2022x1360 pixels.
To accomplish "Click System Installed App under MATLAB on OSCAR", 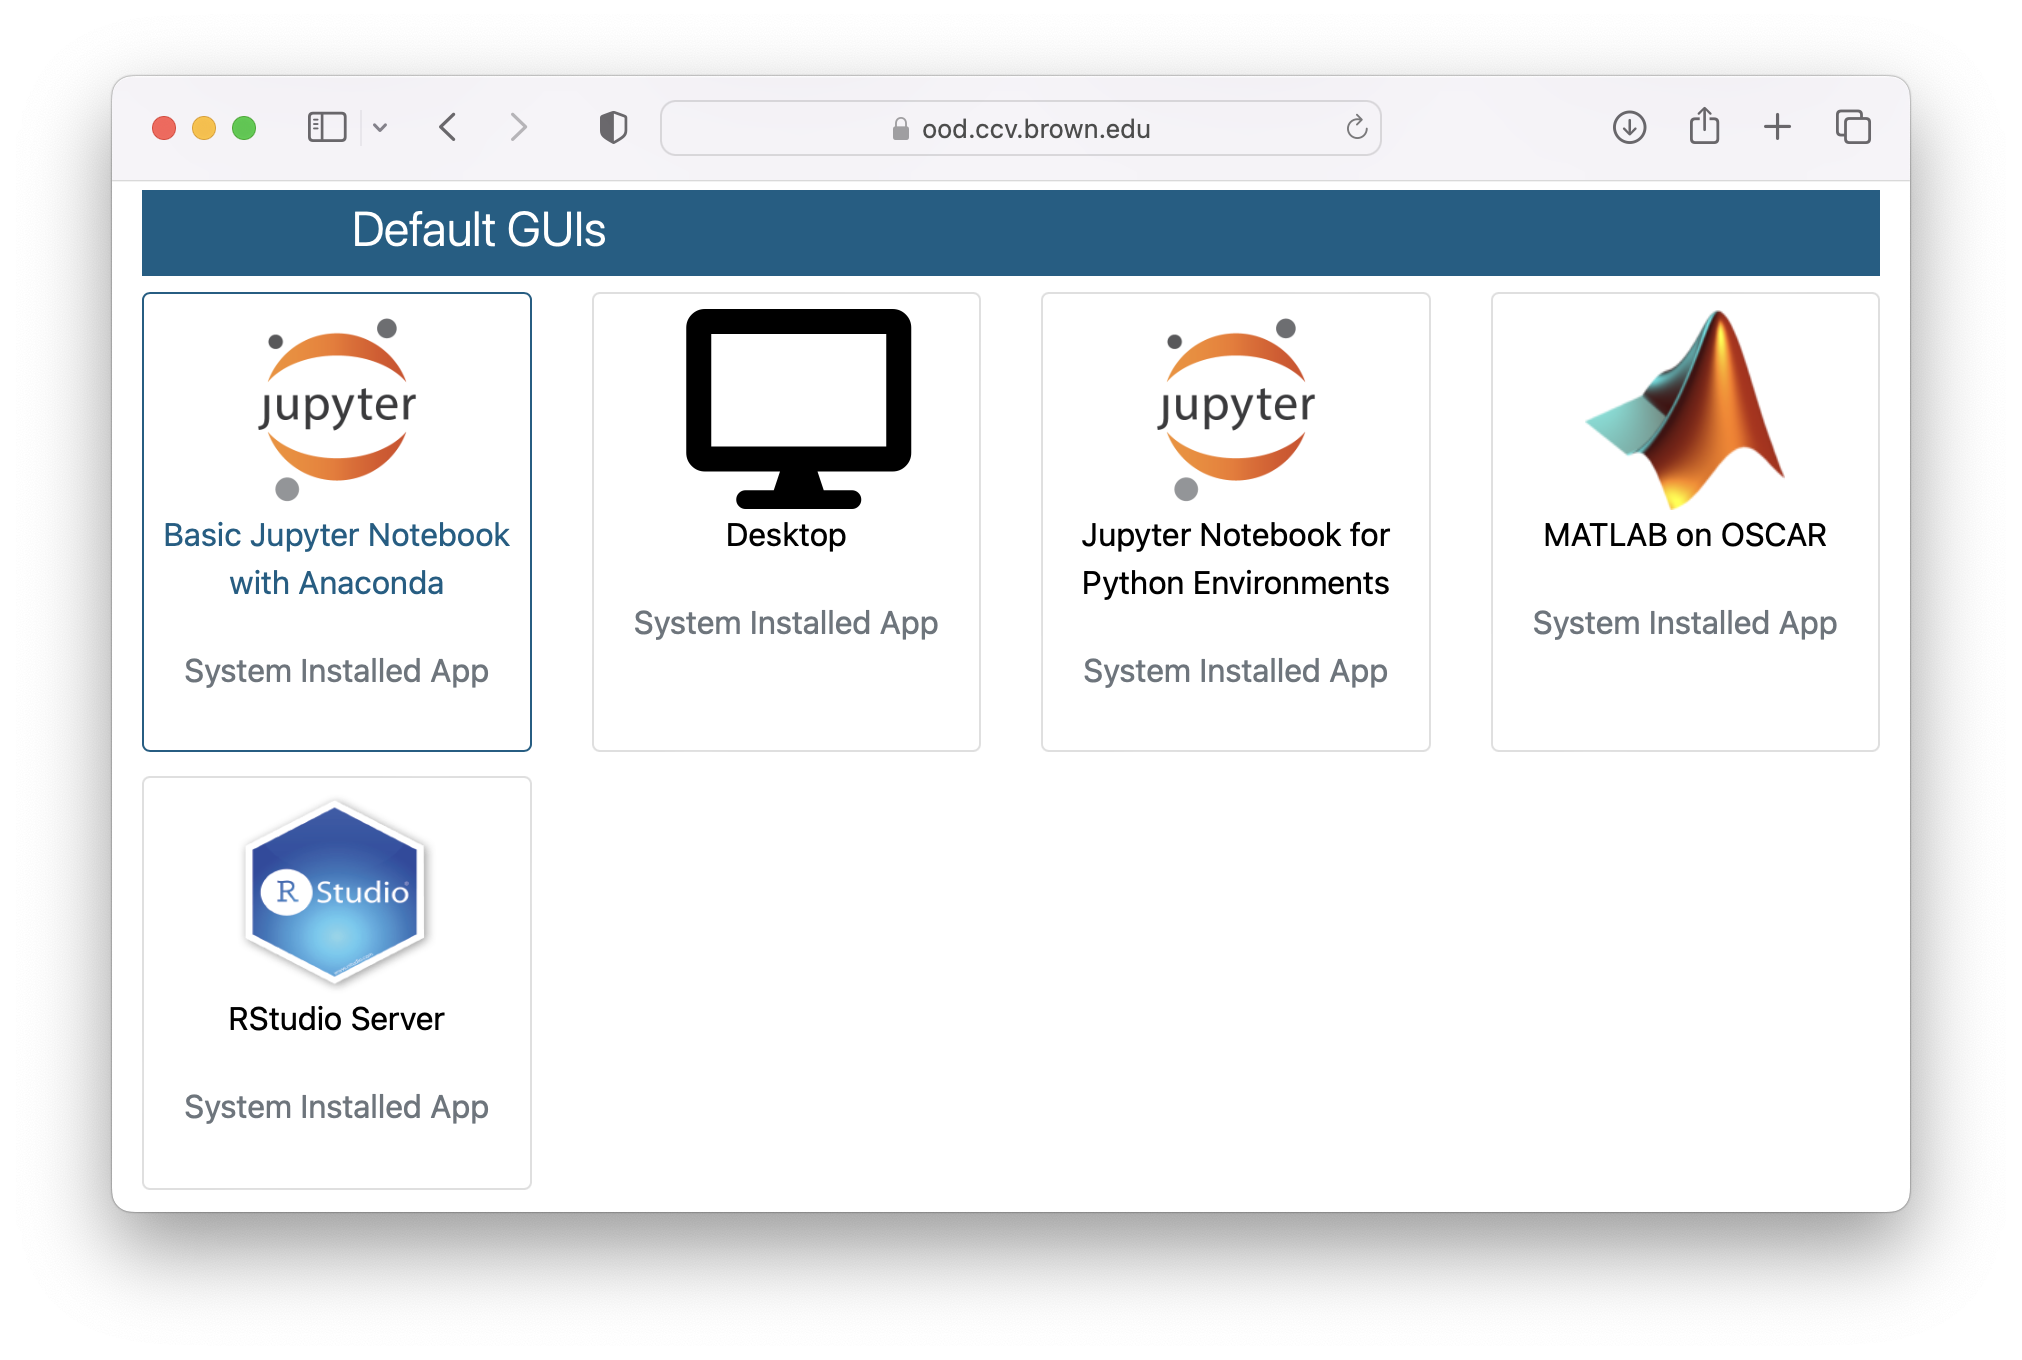I will 1685,623.
